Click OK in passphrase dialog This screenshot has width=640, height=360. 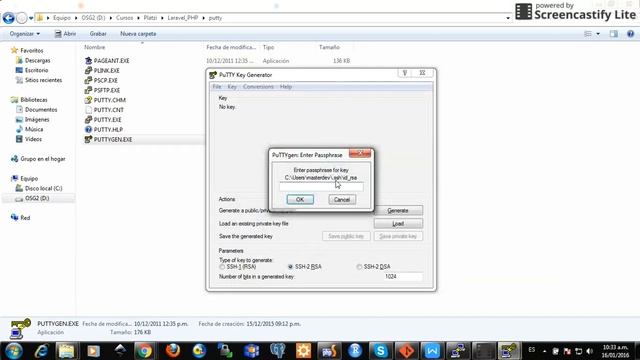[x=300, y=200]
